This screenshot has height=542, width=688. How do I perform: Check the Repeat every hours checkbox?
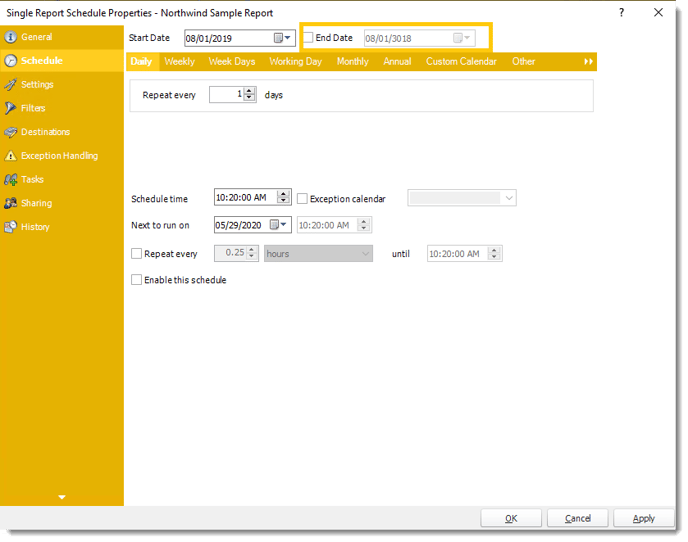pyautogui.click(x=136, y=254)
